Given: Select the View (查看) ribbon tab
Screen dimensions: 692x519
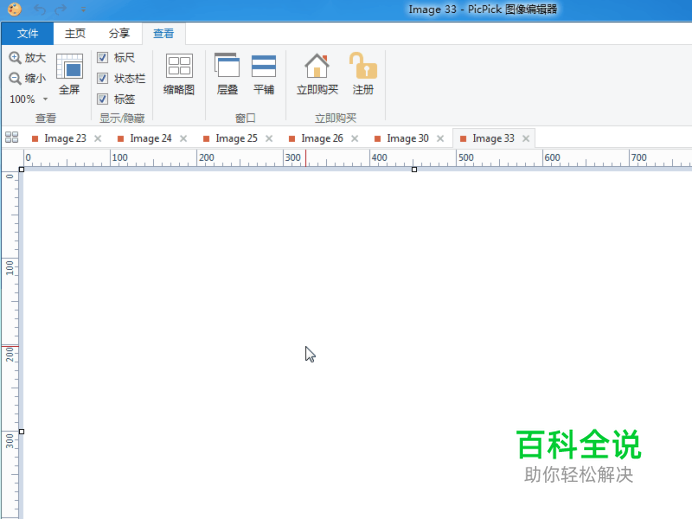Looking at the screenshot, I should pyautogui.click(x=164, y=34).
